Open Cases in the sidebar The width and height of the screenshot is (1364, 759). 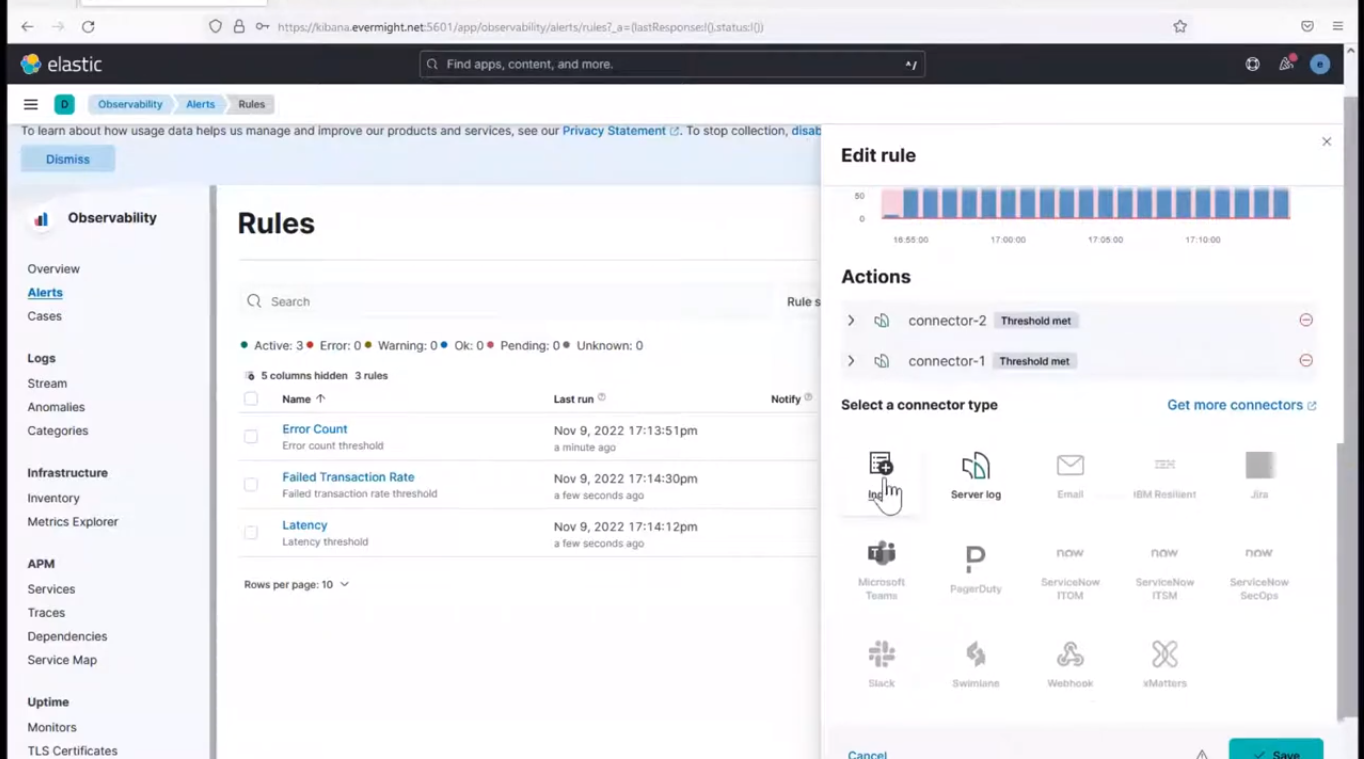coord(45,316)
